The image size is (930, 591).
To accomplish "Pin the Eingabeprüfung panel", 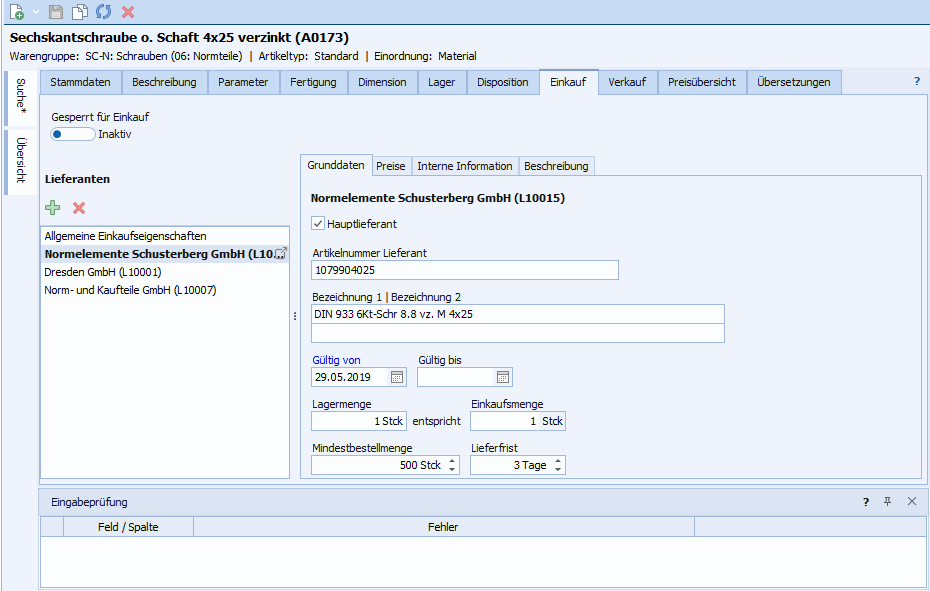I will (887, 502).
